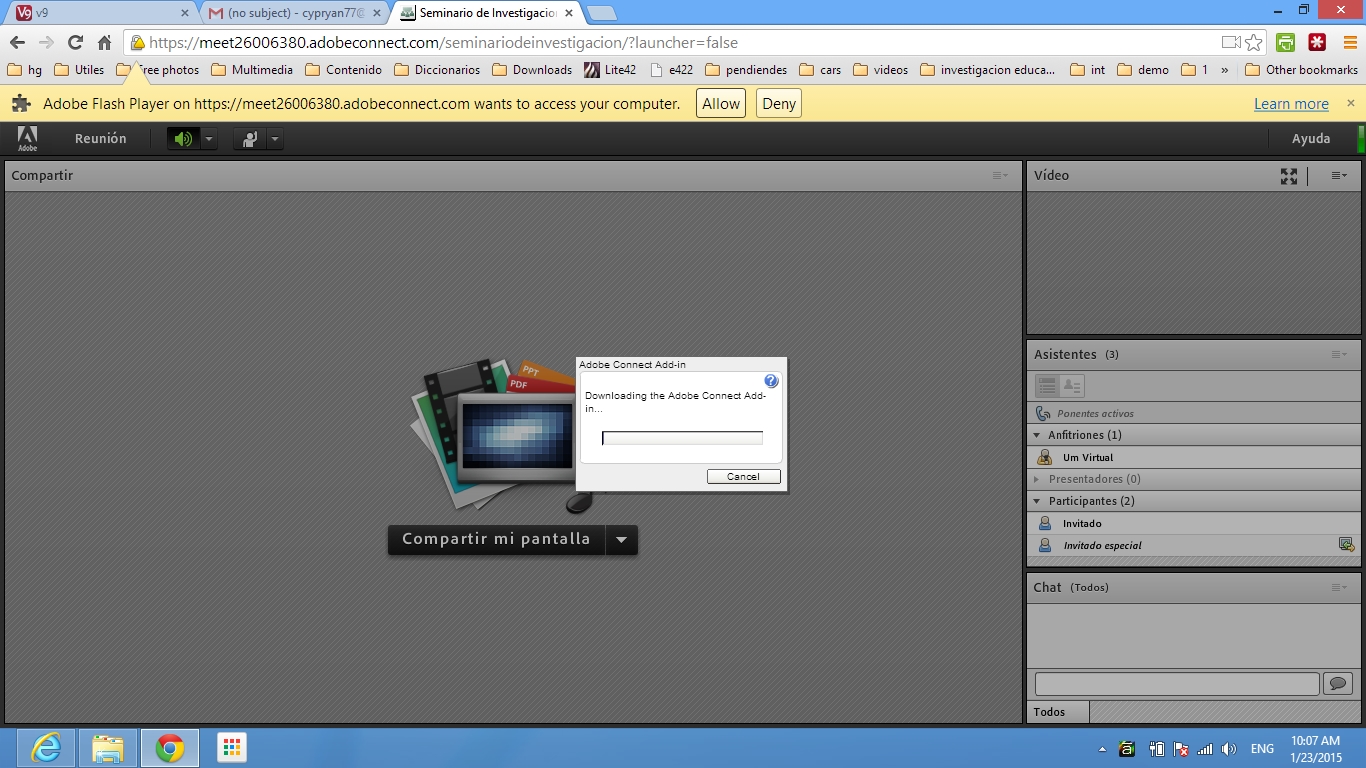Viewport: 1366px width, 768px height.
Task: Expand the Presentadores group
Action: [1037, 479]
